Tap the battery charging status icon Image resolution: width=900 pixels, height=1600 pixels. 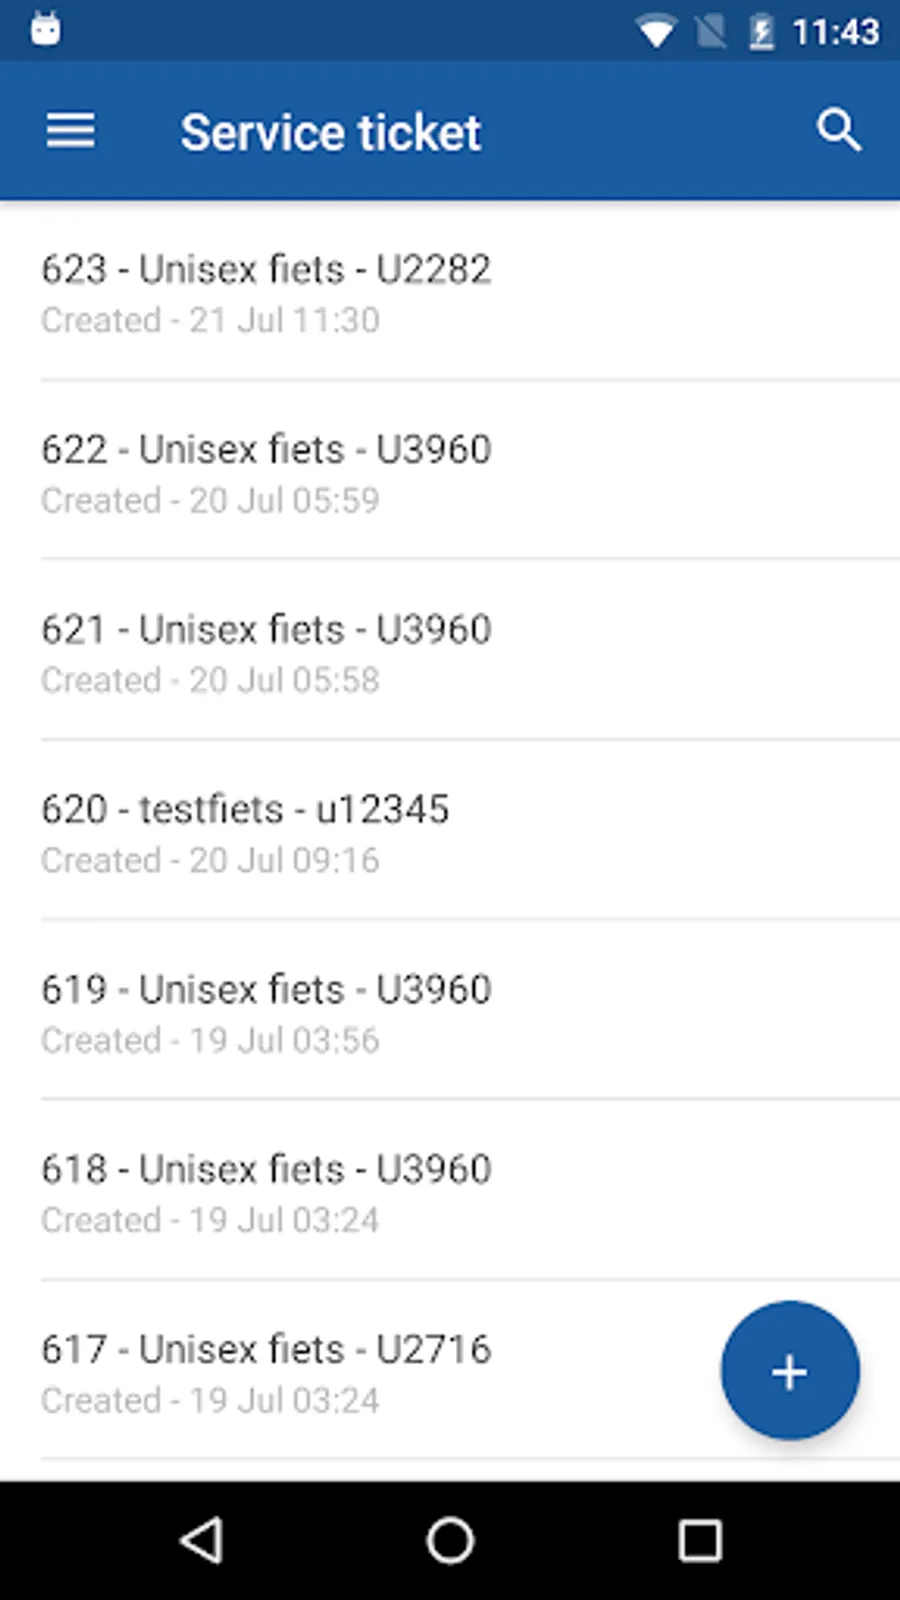pos(761,32)
